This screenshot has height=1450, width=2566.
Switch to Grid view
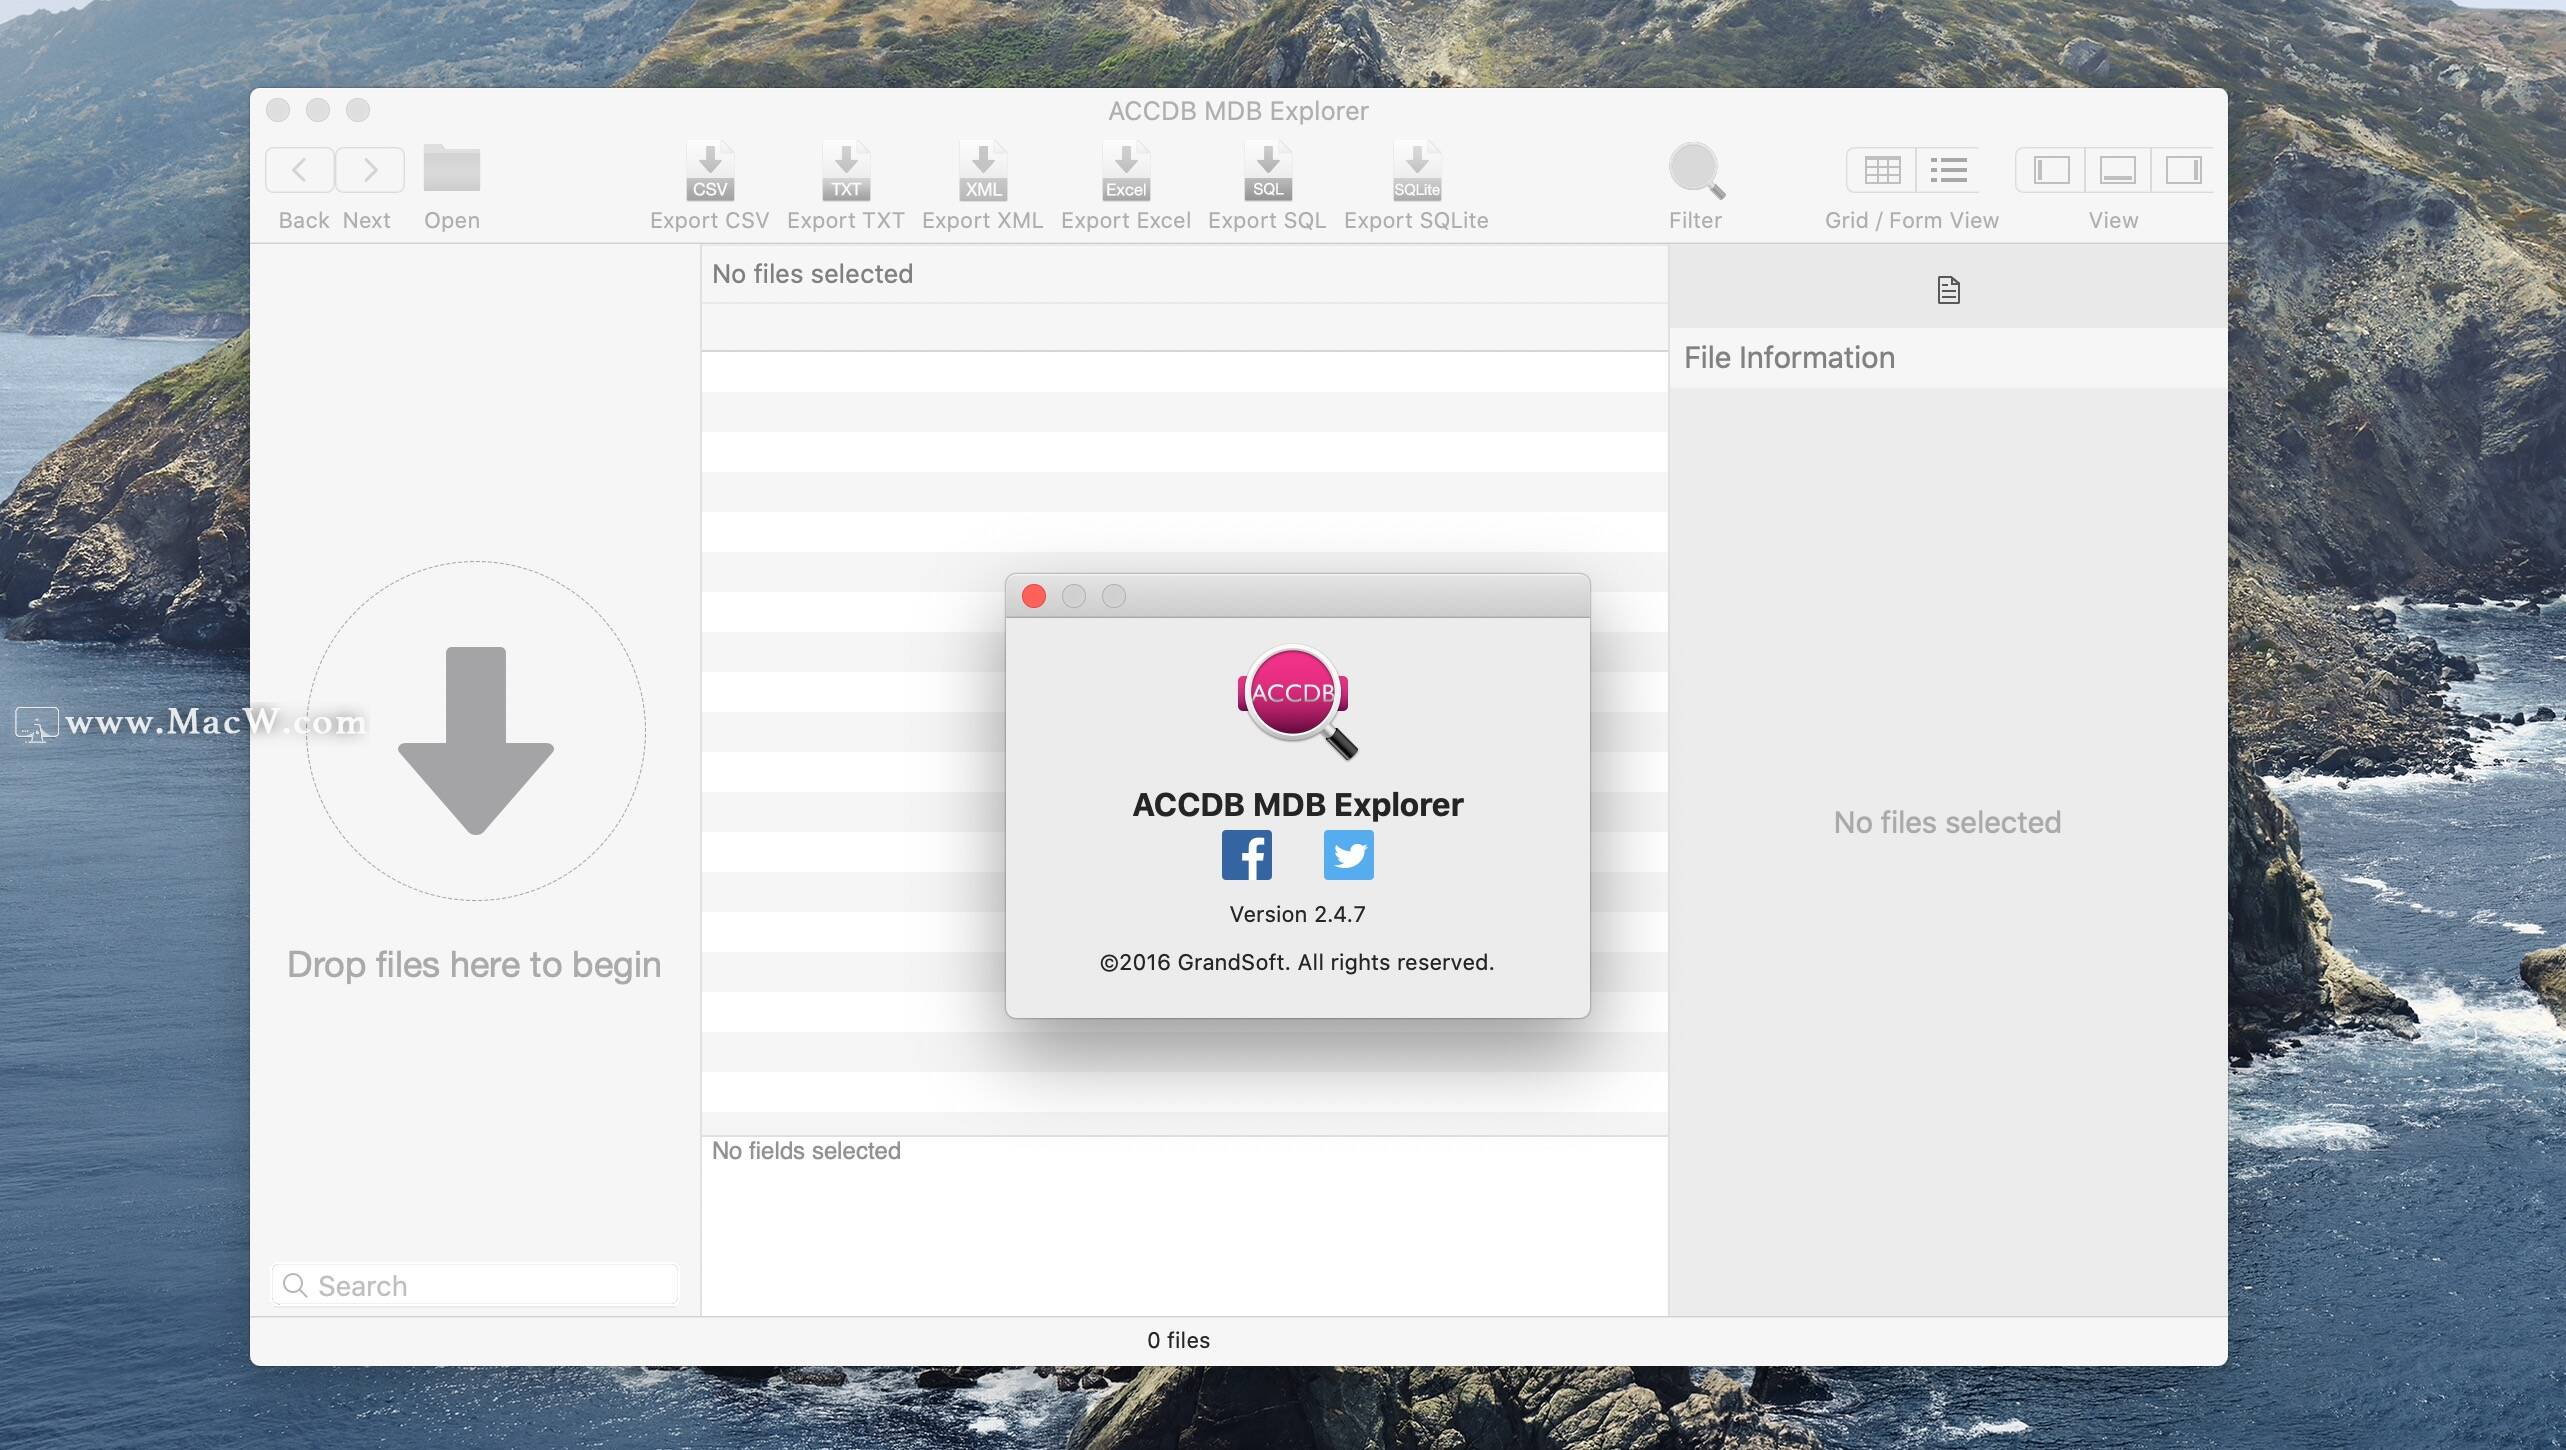click(1882, 170)
